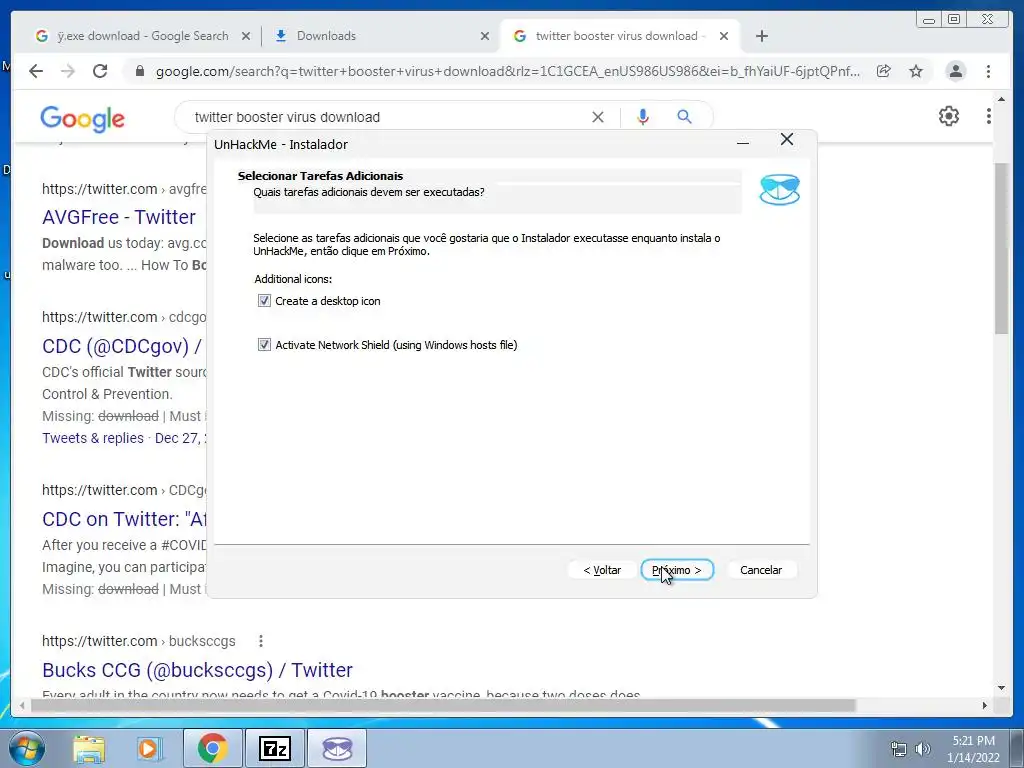Toggle Activate Network Shield checkbox
Viewport: 1024px width, 768px height.
[x=264, y=345]
